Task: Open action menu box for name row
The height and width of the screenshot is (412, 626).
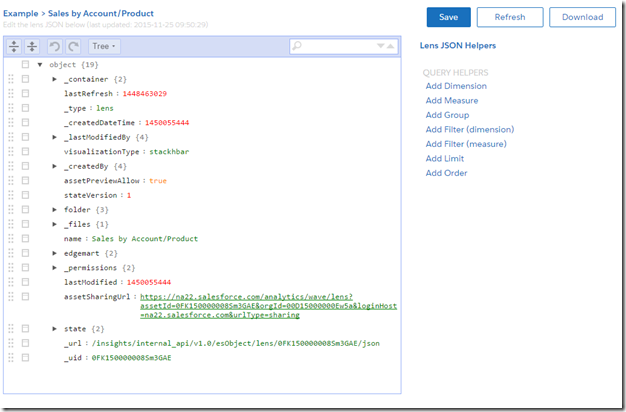Action: (26, 238)
